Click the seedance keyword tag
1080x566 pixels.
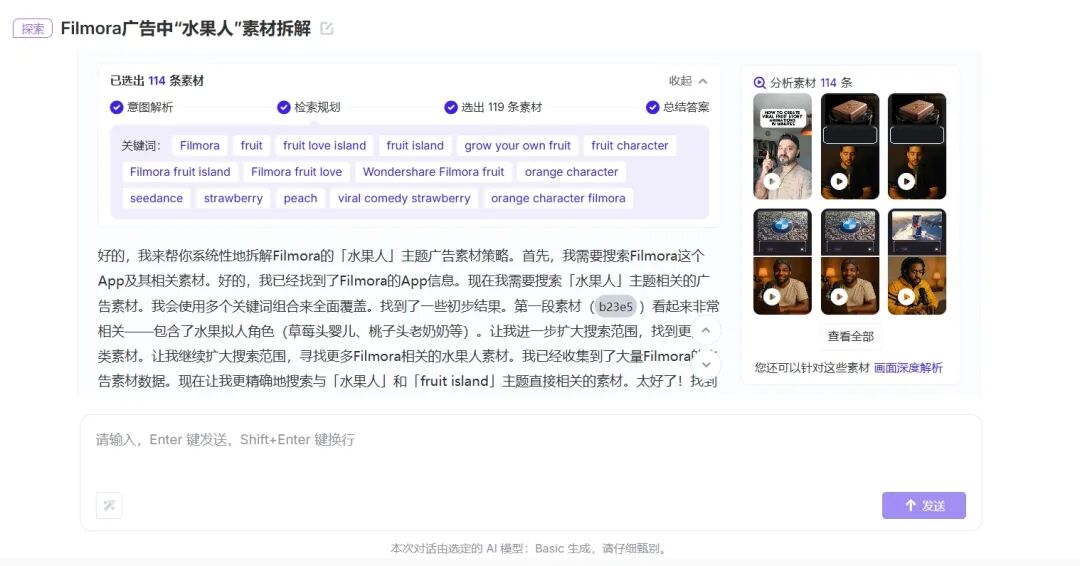click(x=156, y=198)
